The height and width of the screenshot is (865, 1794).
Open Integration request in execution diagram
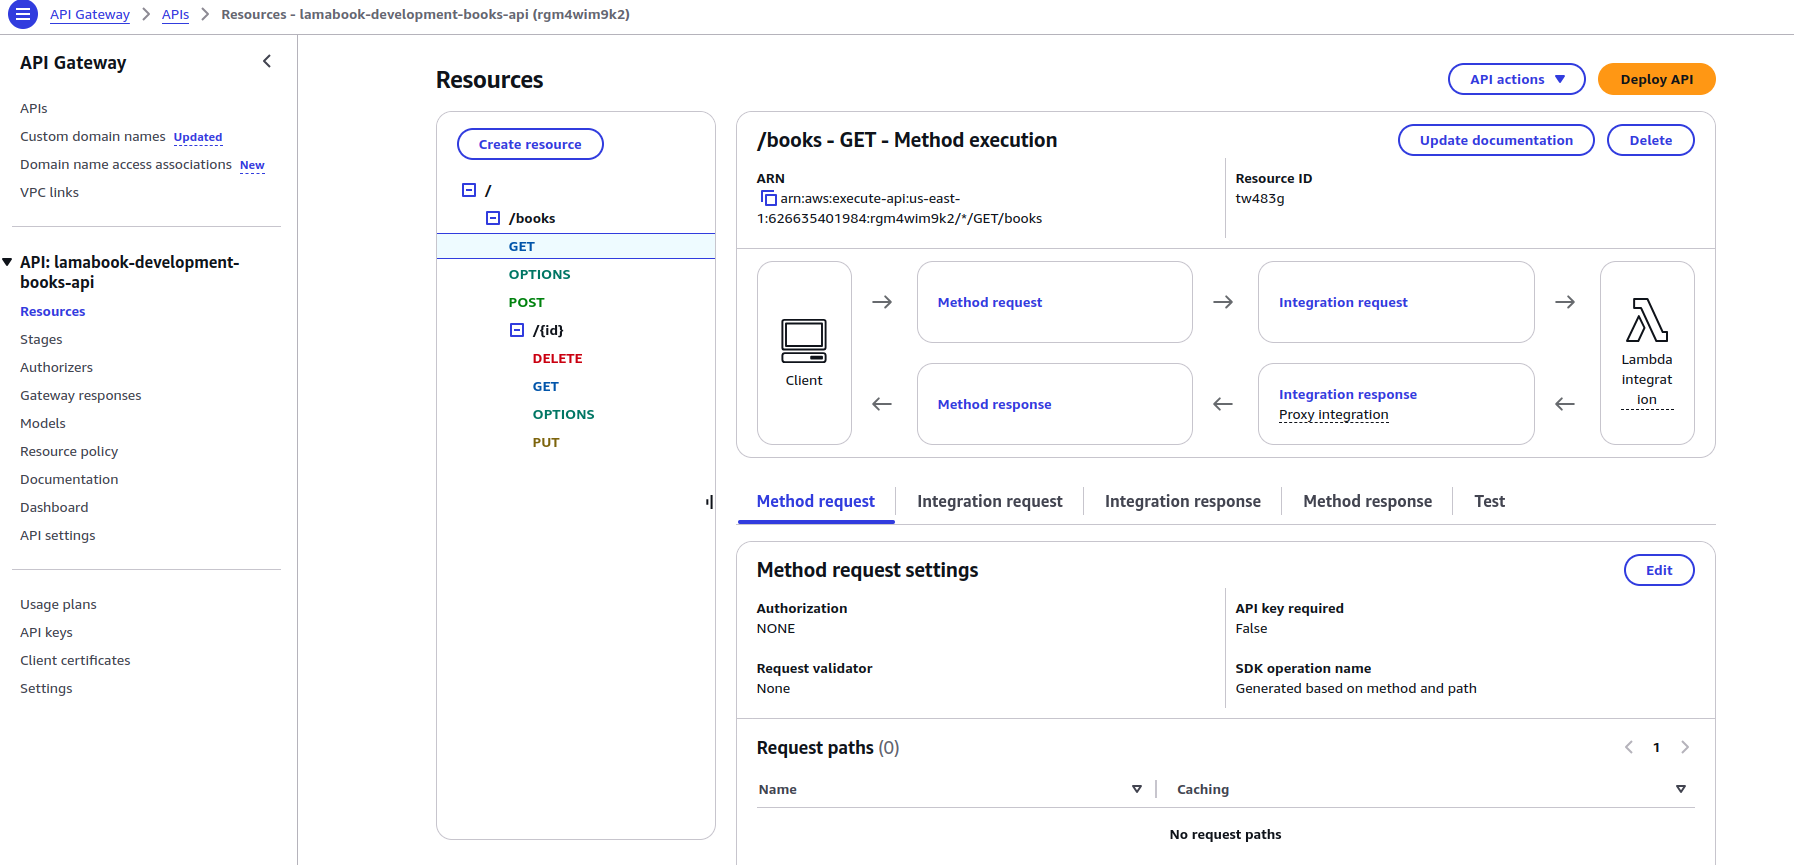1343,302
